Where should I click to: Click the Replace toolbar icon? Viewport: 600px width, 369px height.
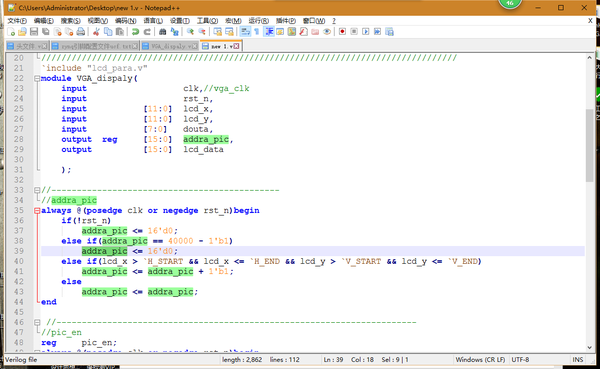click(174, 32)
